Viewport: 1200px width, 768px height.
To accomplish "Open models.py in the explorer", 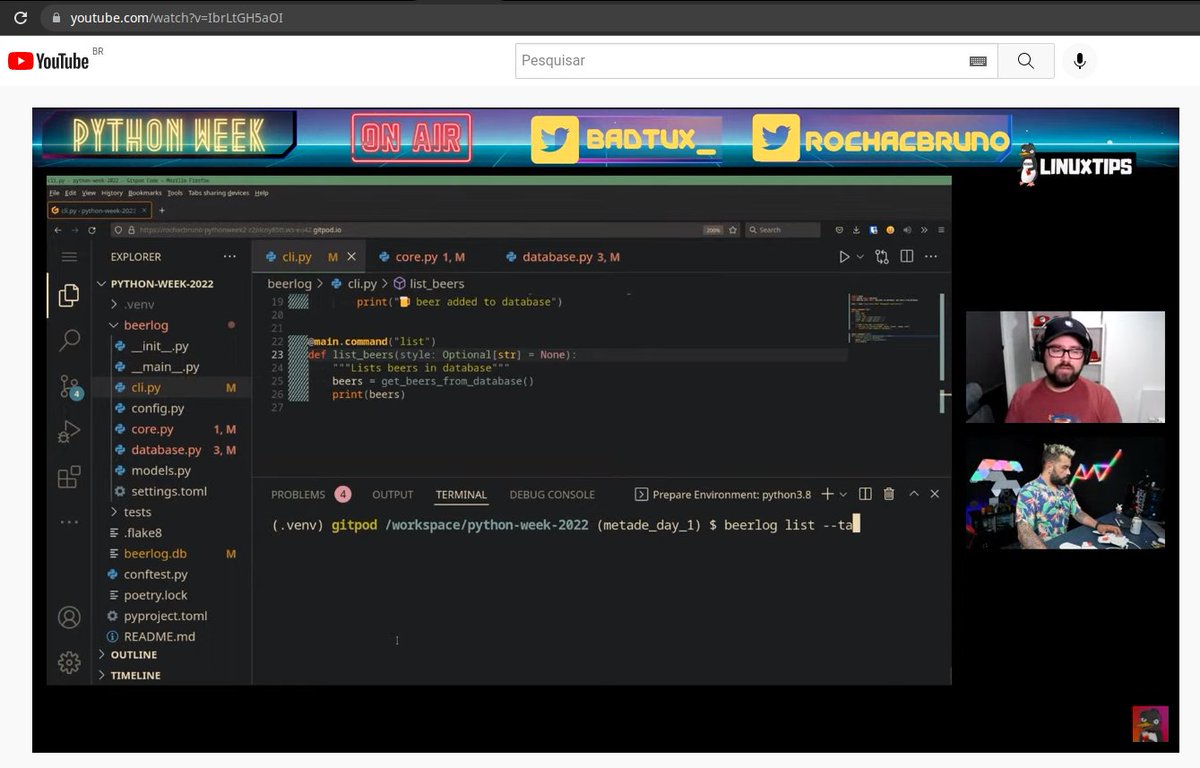I will pos(161,470).
